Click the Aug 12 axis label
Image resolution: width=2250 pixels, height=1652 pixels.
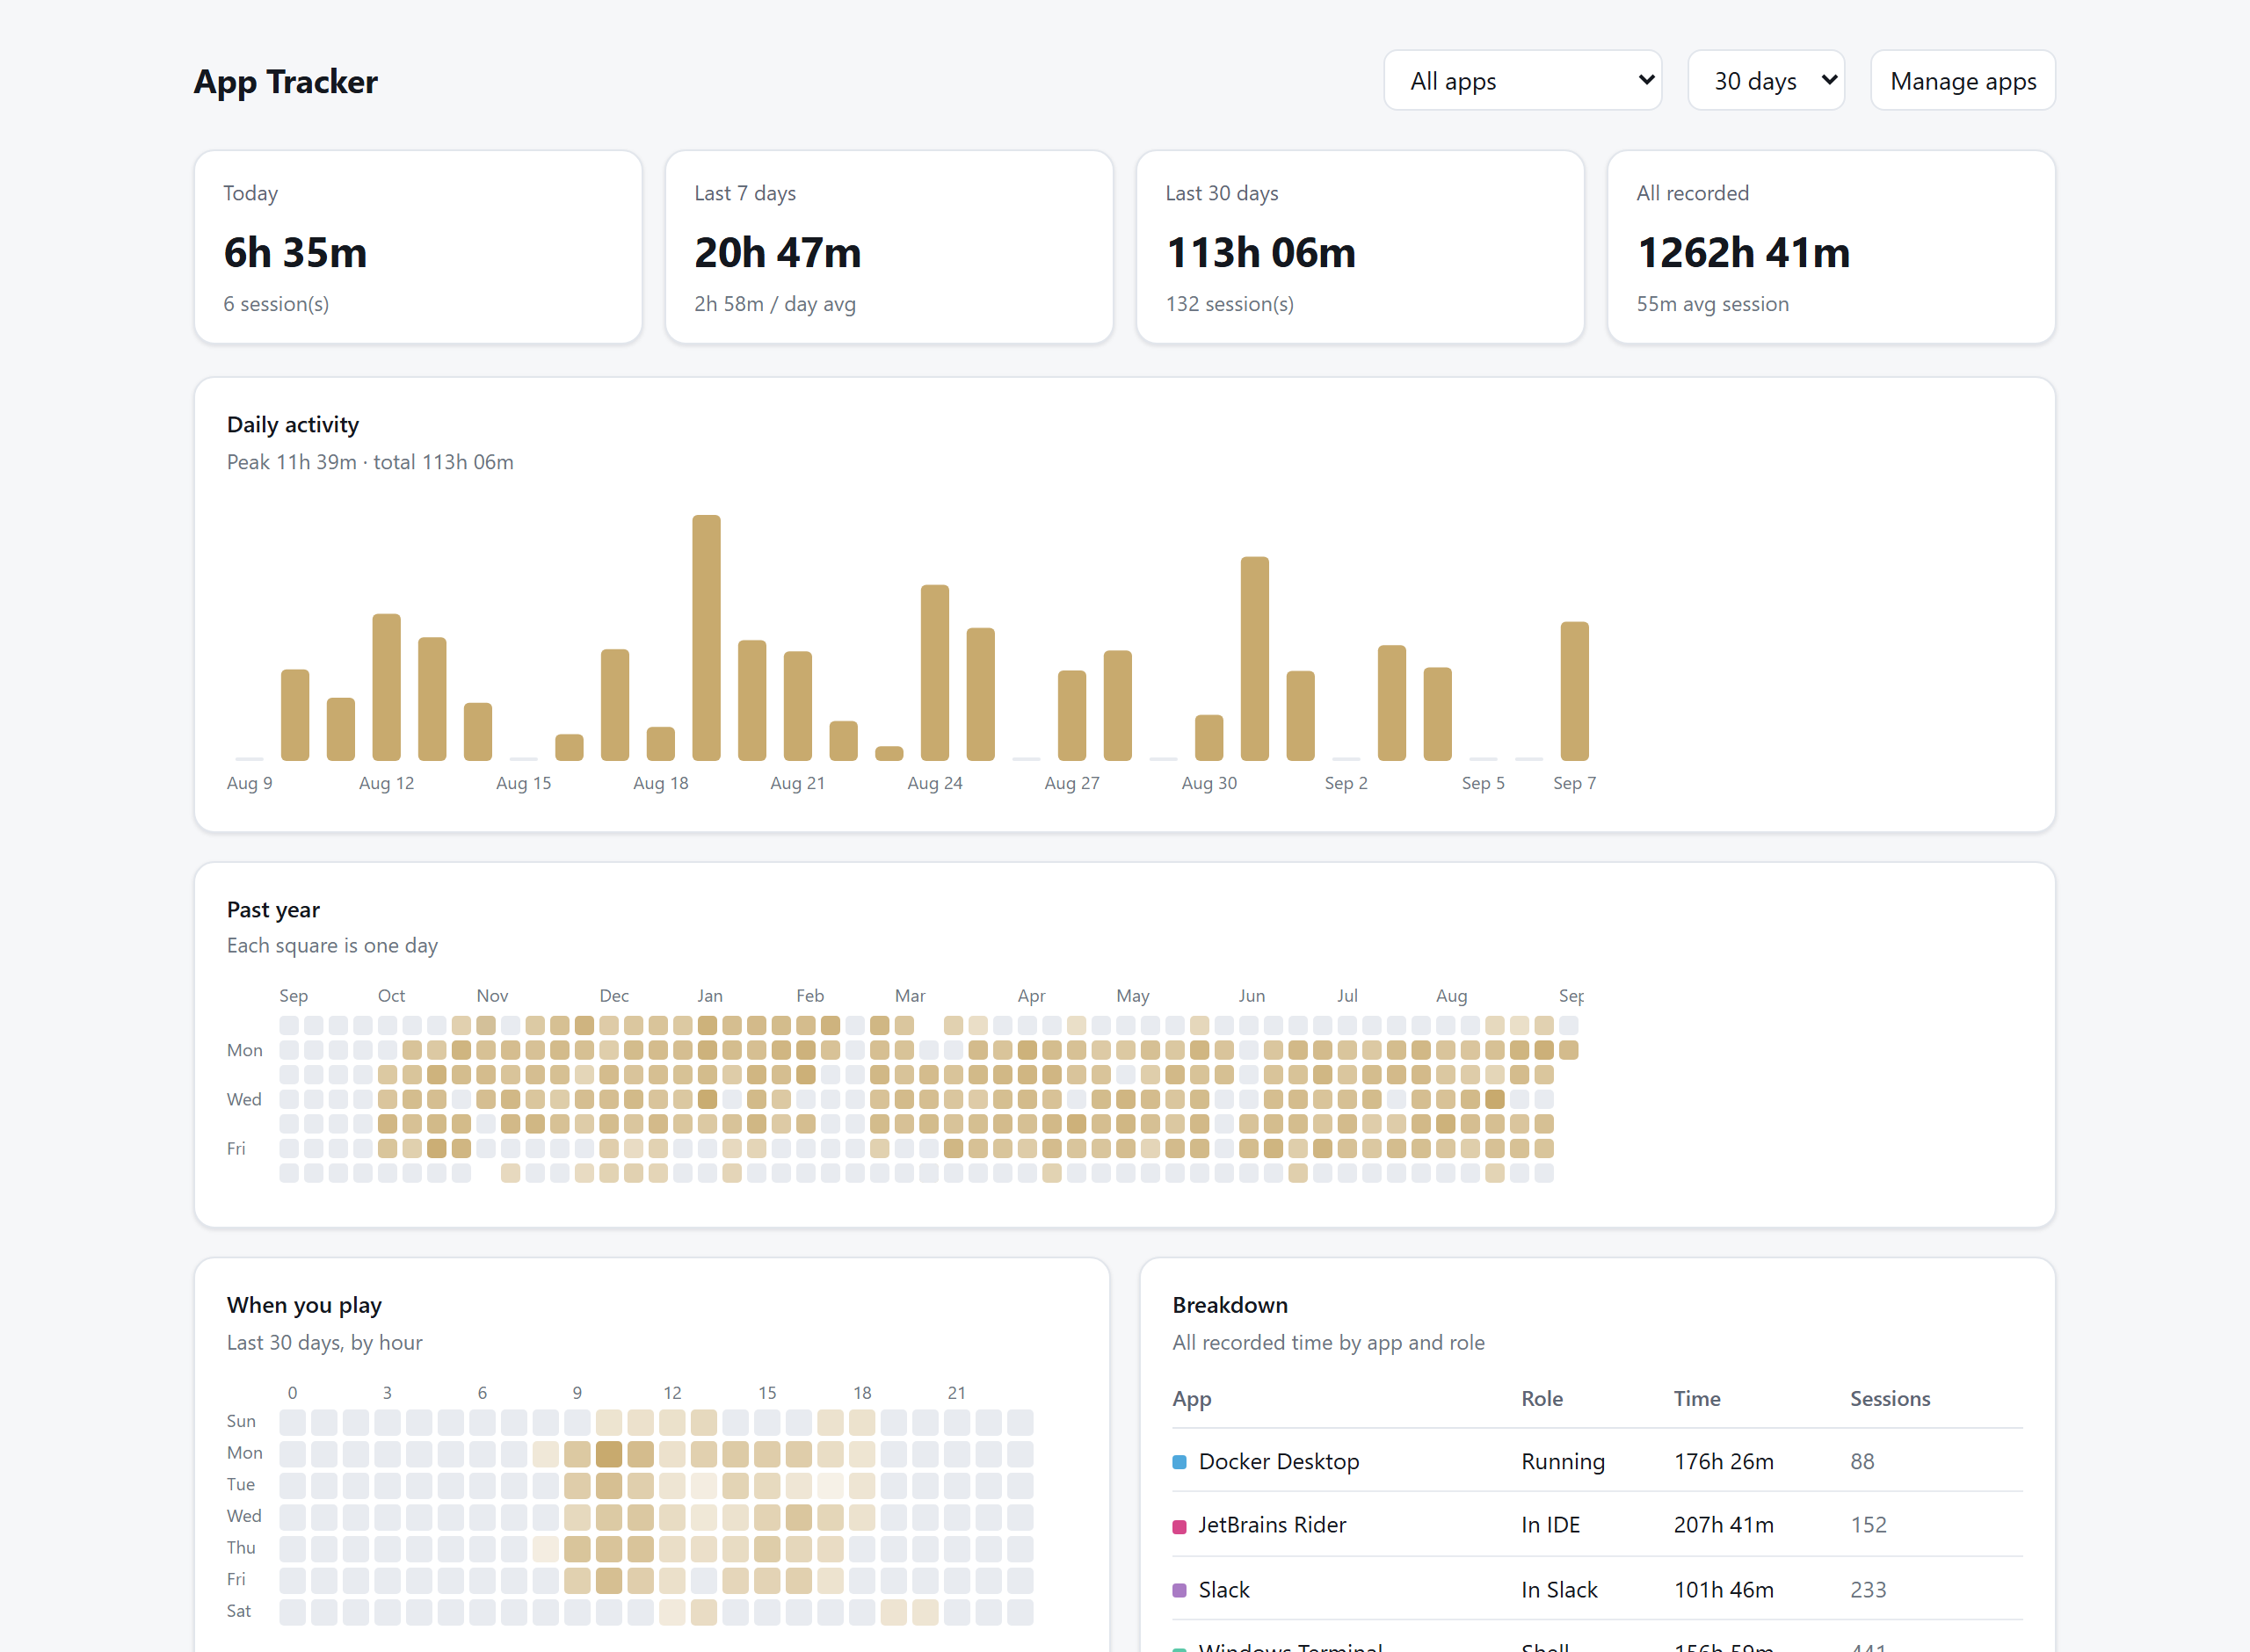386,783
